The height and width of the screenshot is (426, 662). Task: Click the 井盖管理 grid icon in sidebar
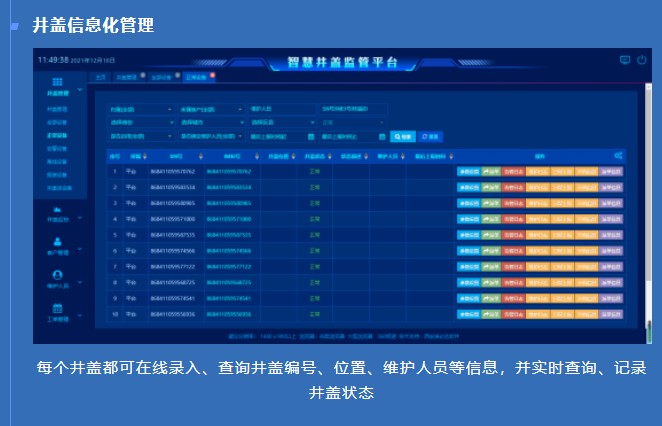(x=57, y=81)
